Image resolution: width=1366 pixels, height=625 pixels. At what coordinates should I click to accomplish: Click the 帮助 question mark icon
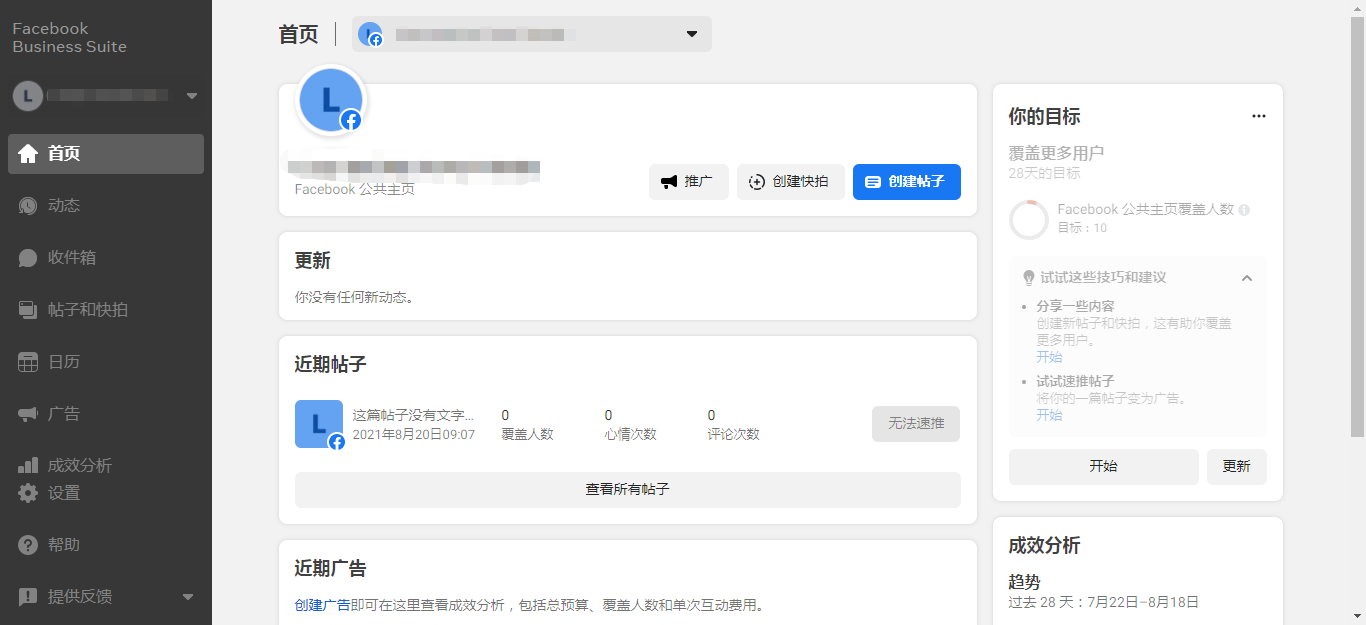pyautogui.click(x=28, y=545)
